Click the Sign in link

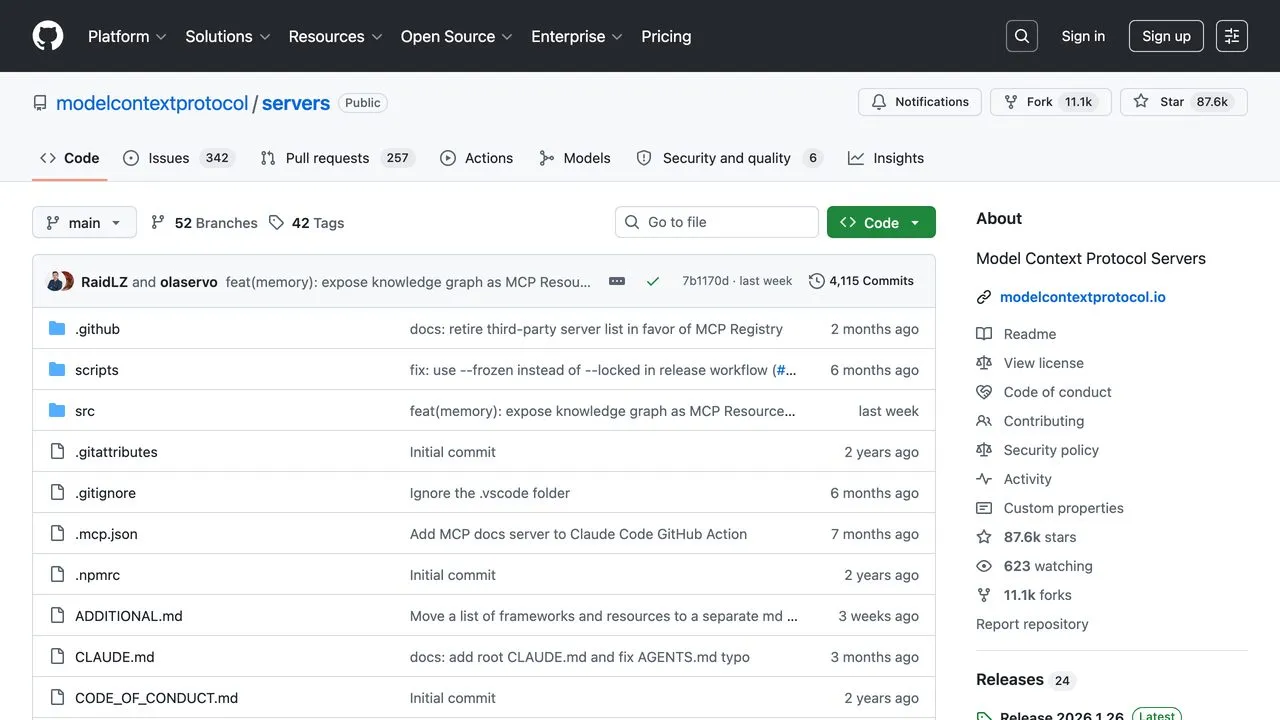click(x=1083, y=36)
